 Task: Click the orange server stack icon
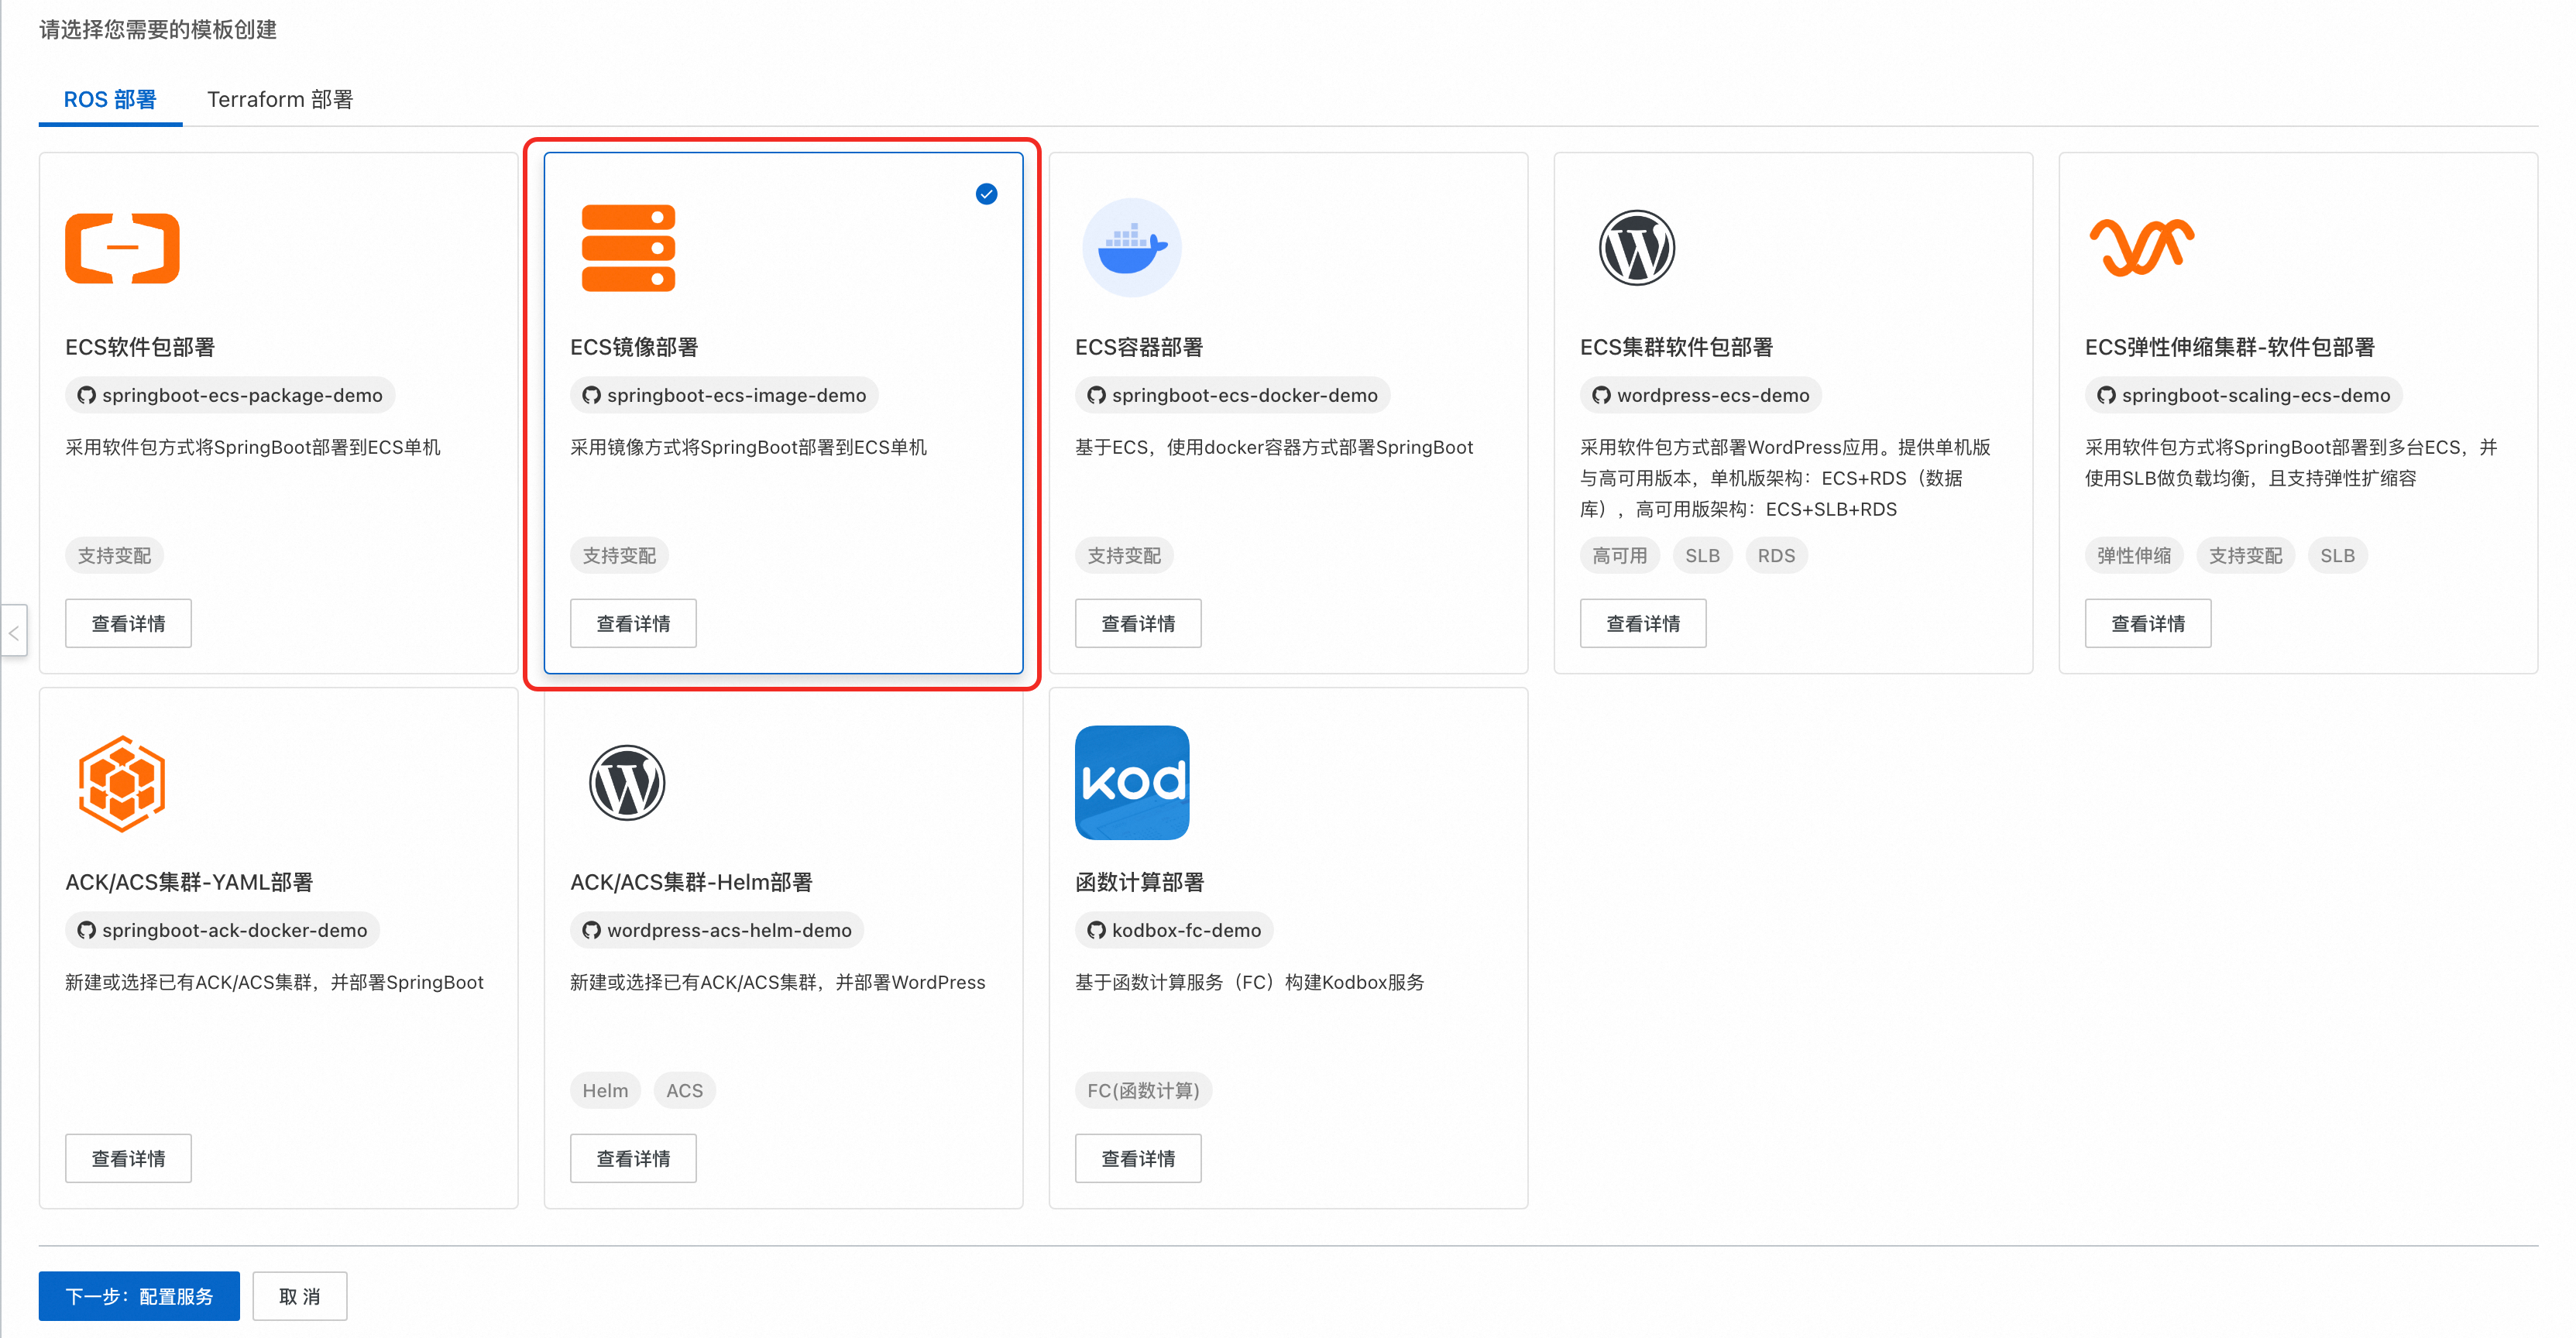[628, 248]
